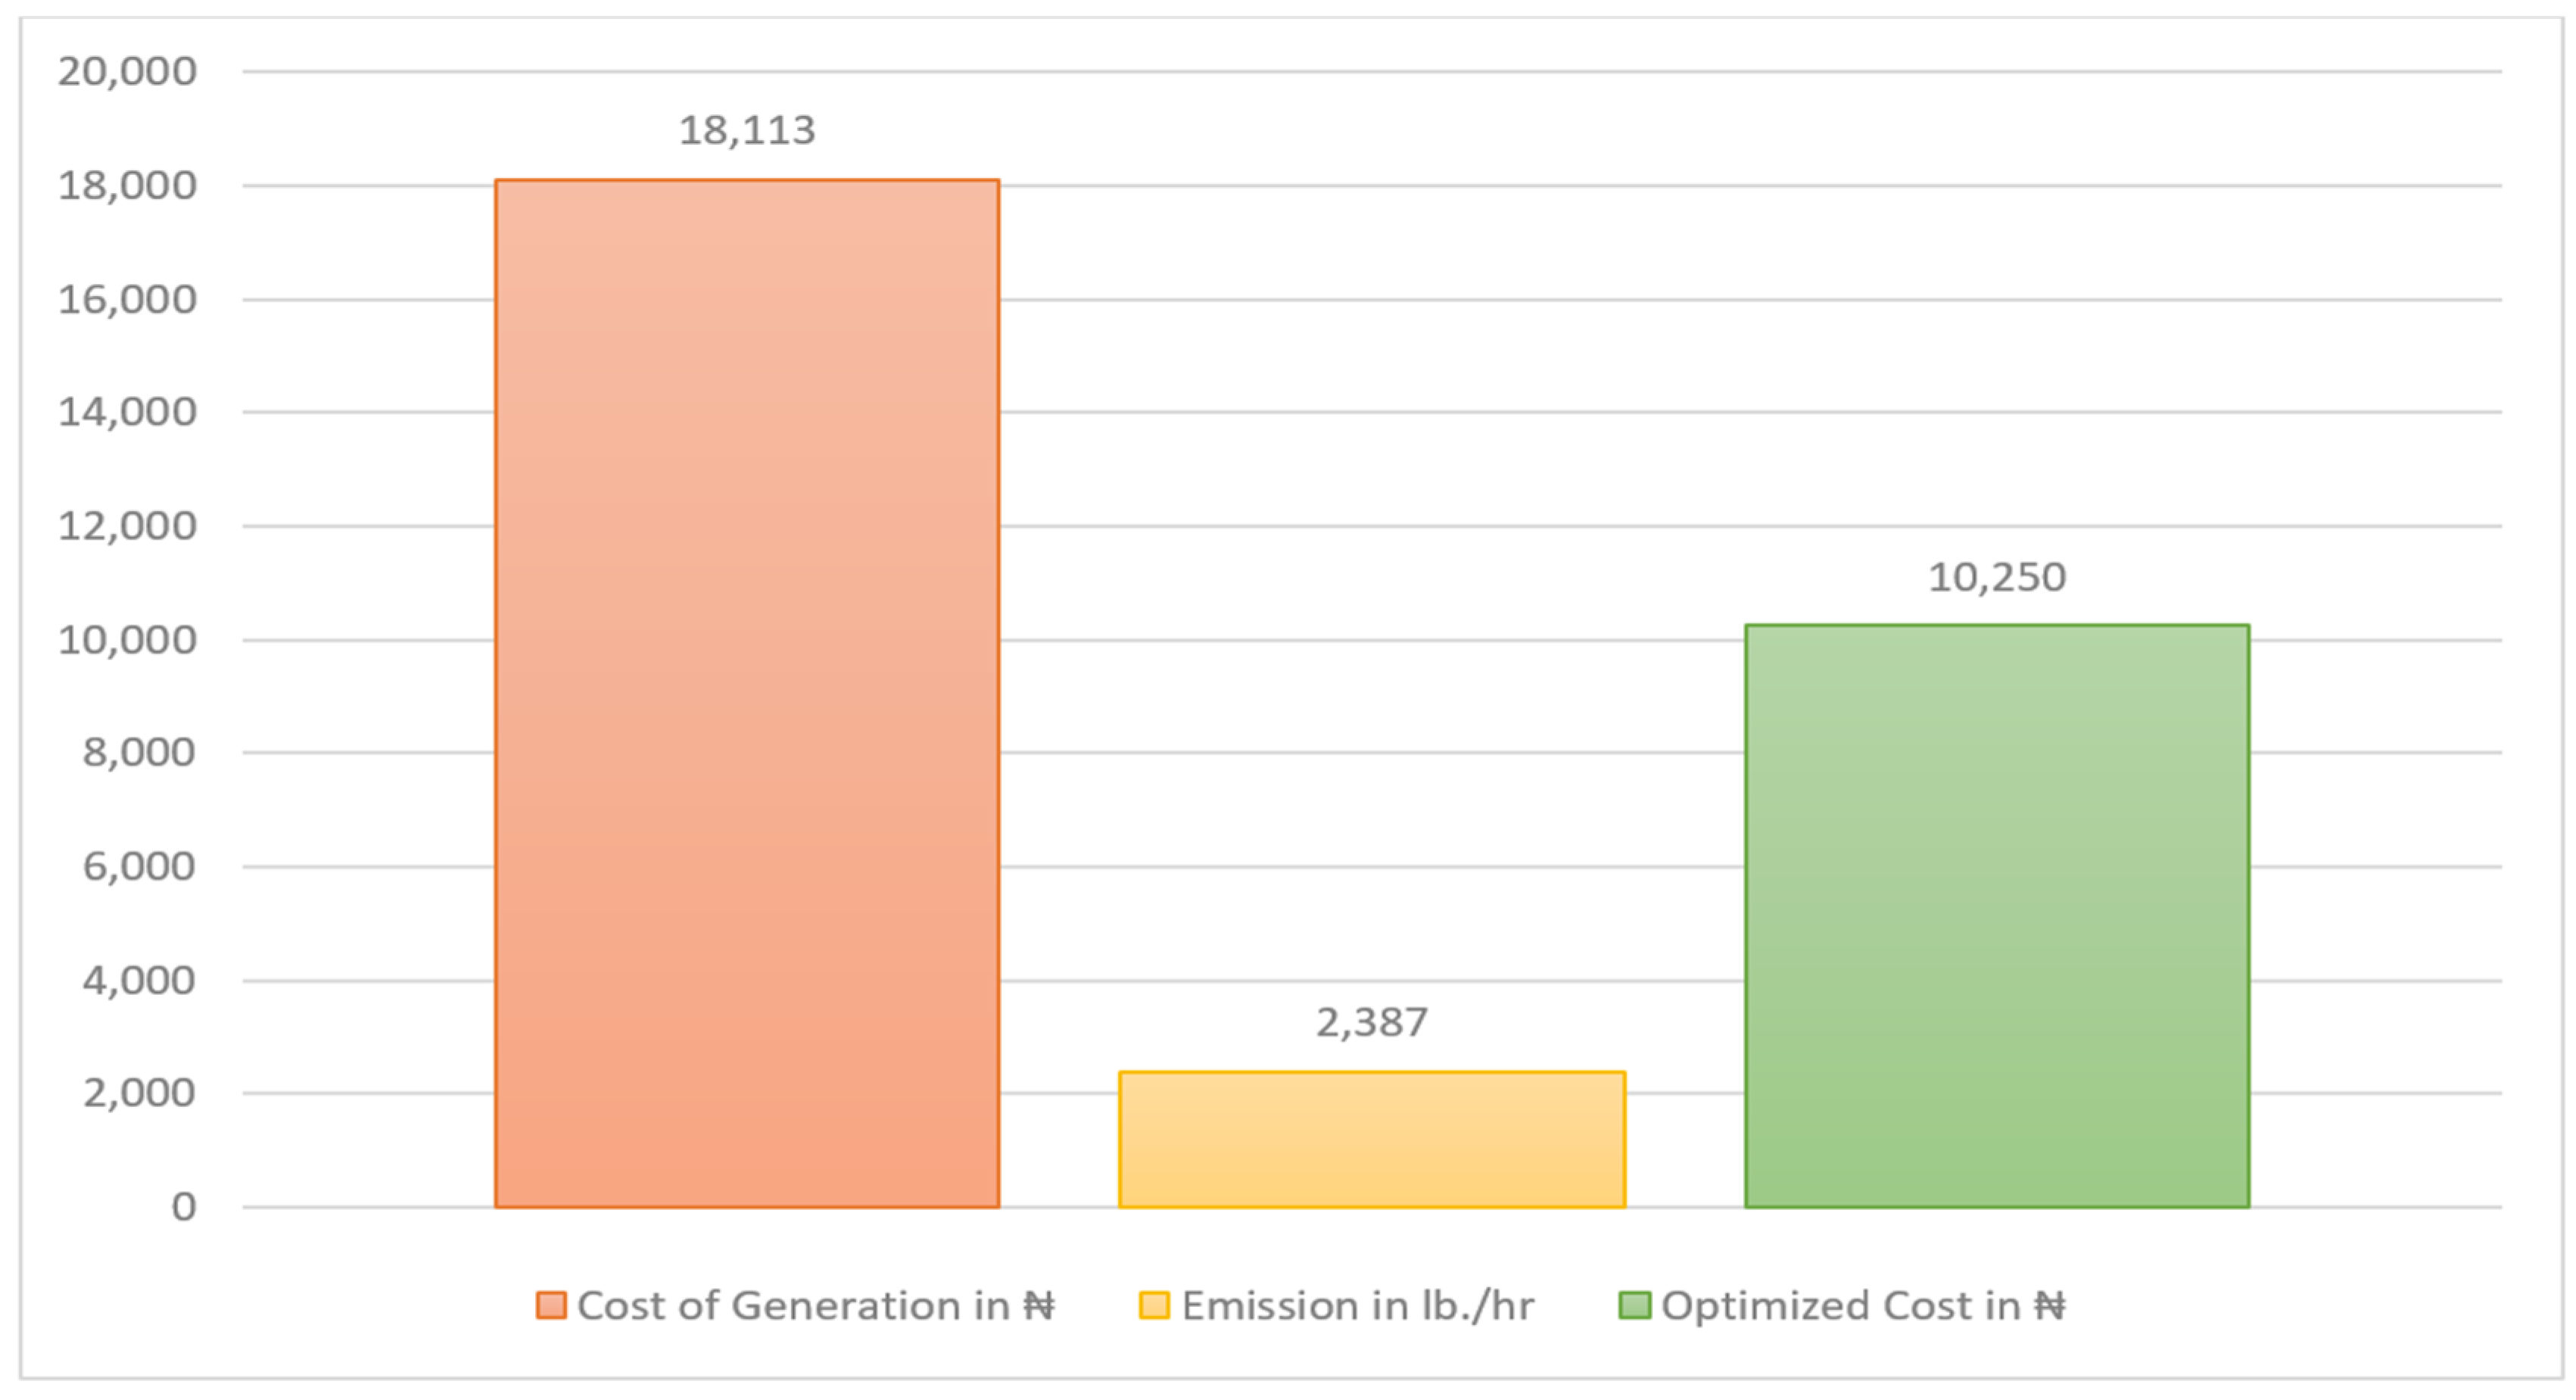Select the 2,000 axis tick label

click(139, 1092)
